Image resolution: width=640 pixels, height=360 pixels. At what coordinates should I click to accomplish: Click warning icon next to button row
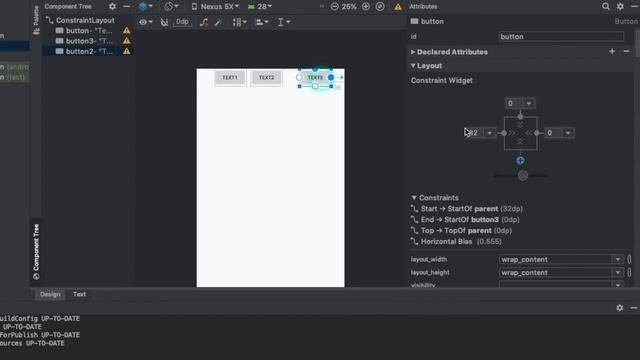pos(127,31)
